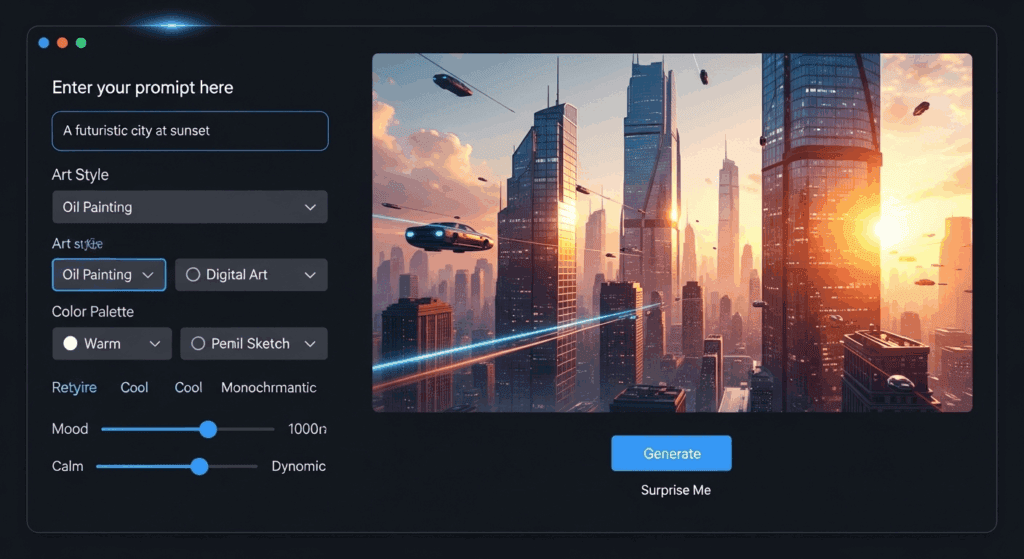Viewport: 1024px width, 559px height.
Task: Select the Retyire palette tab
Action: (74, 387)
